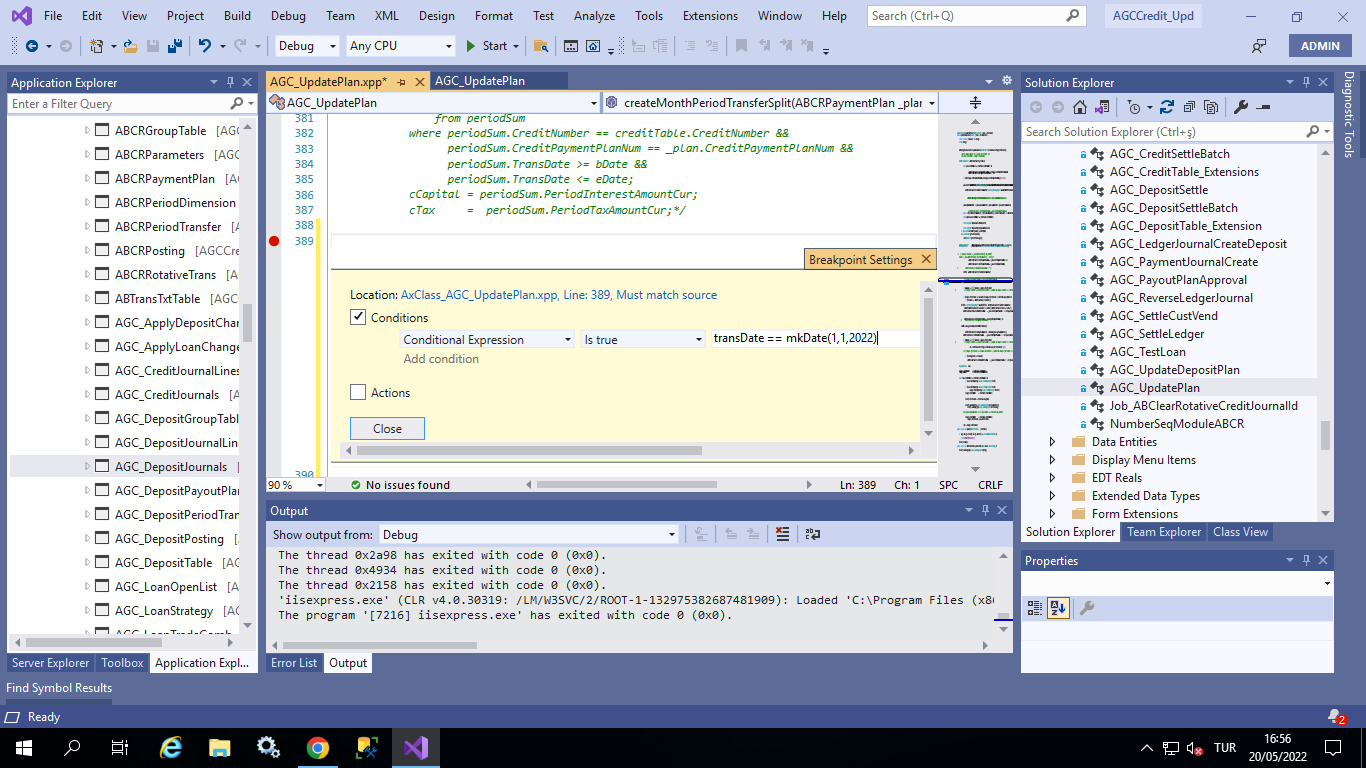Click Save All icon in toolbar
This screenshot has height=768, width=1366.
[174, 46]
